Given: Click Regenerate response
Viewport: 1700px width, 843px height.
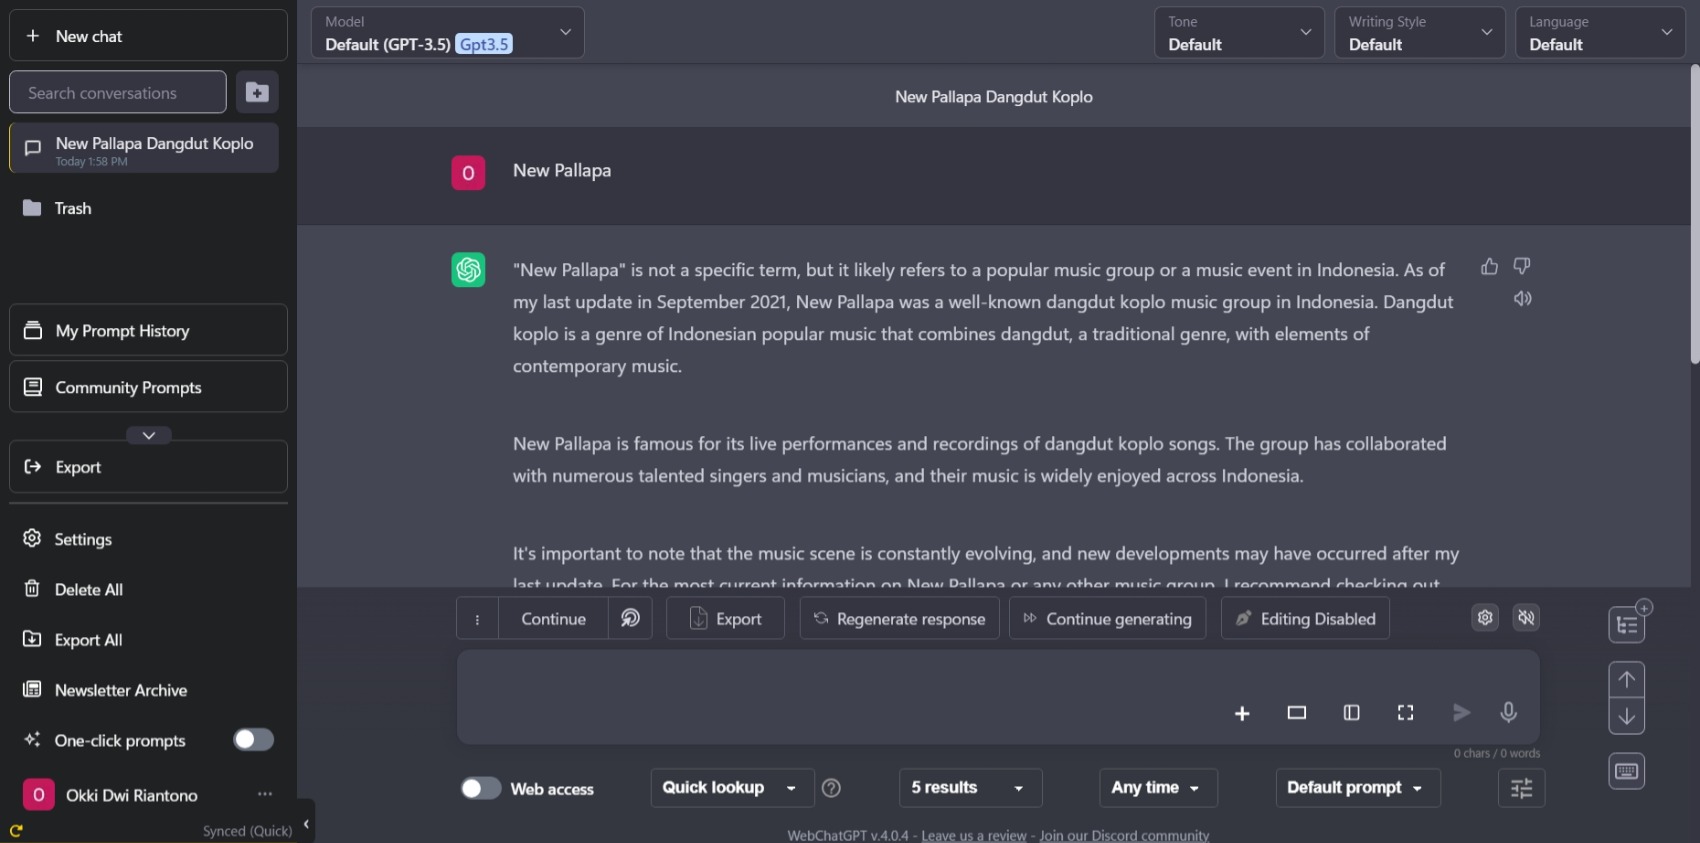Looking at the screenshot, I should coord(899,619).
